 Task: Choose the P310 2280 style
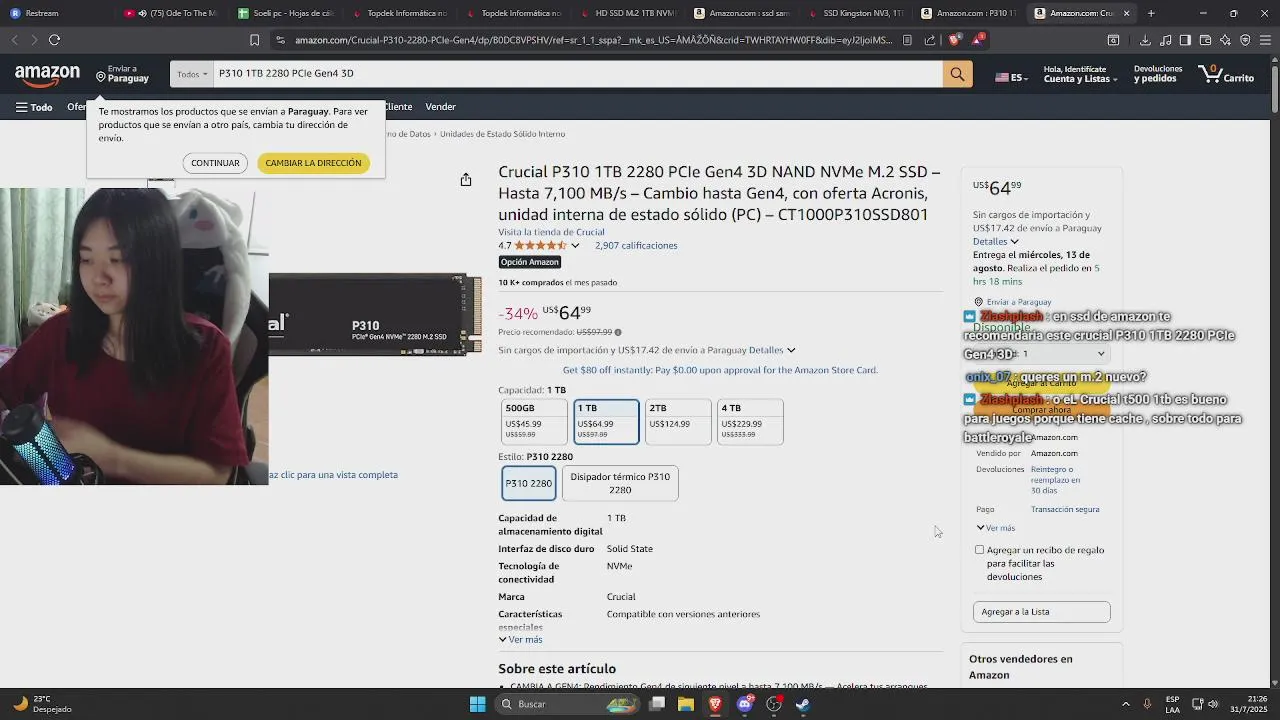click(528, 483)
